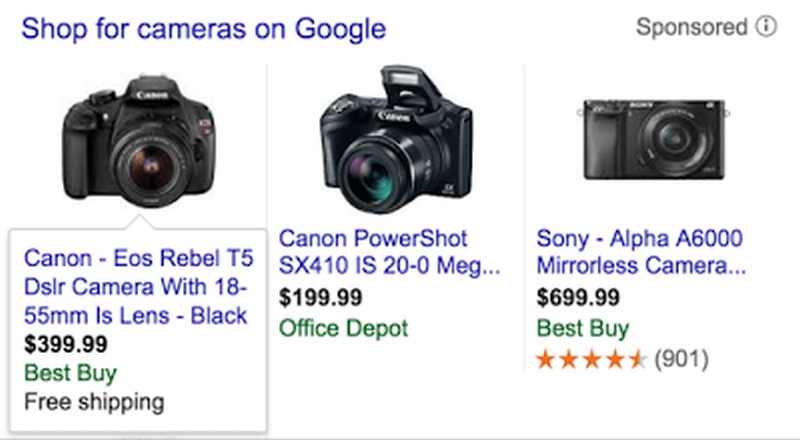Open Canon PowerShot SX410 IS title link
Image resolution: width=800 pixels, height=440 pixels.
point(389,252)
